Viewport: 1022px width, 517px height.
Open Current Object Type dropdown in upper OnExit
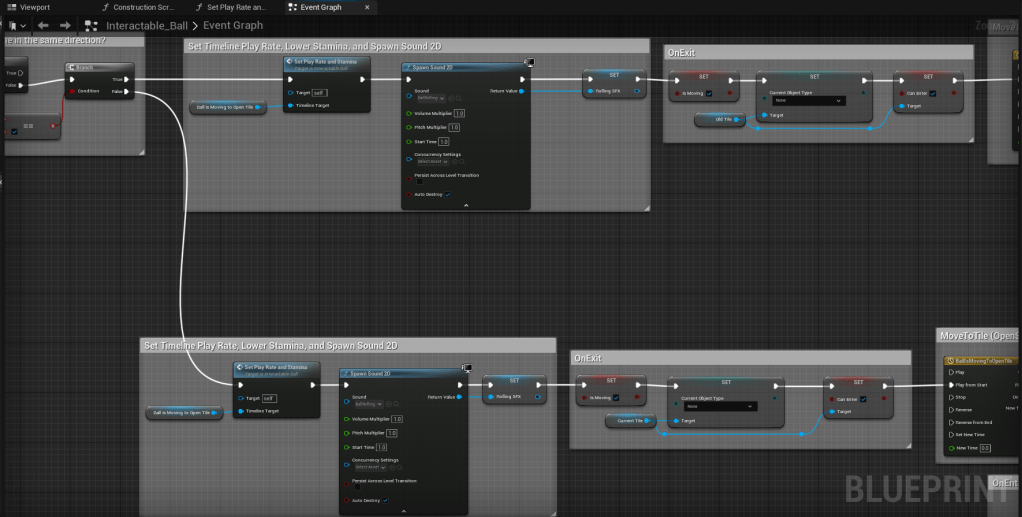(x=808, y=101)
